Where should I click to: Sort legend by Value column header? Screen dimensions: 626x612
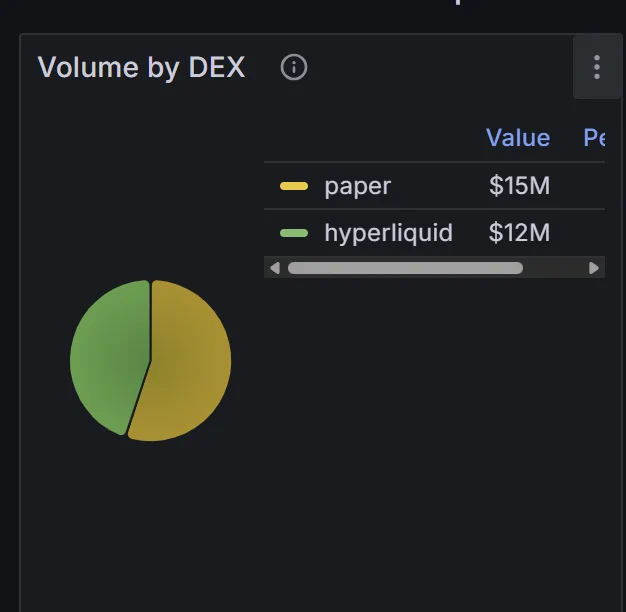518,138
